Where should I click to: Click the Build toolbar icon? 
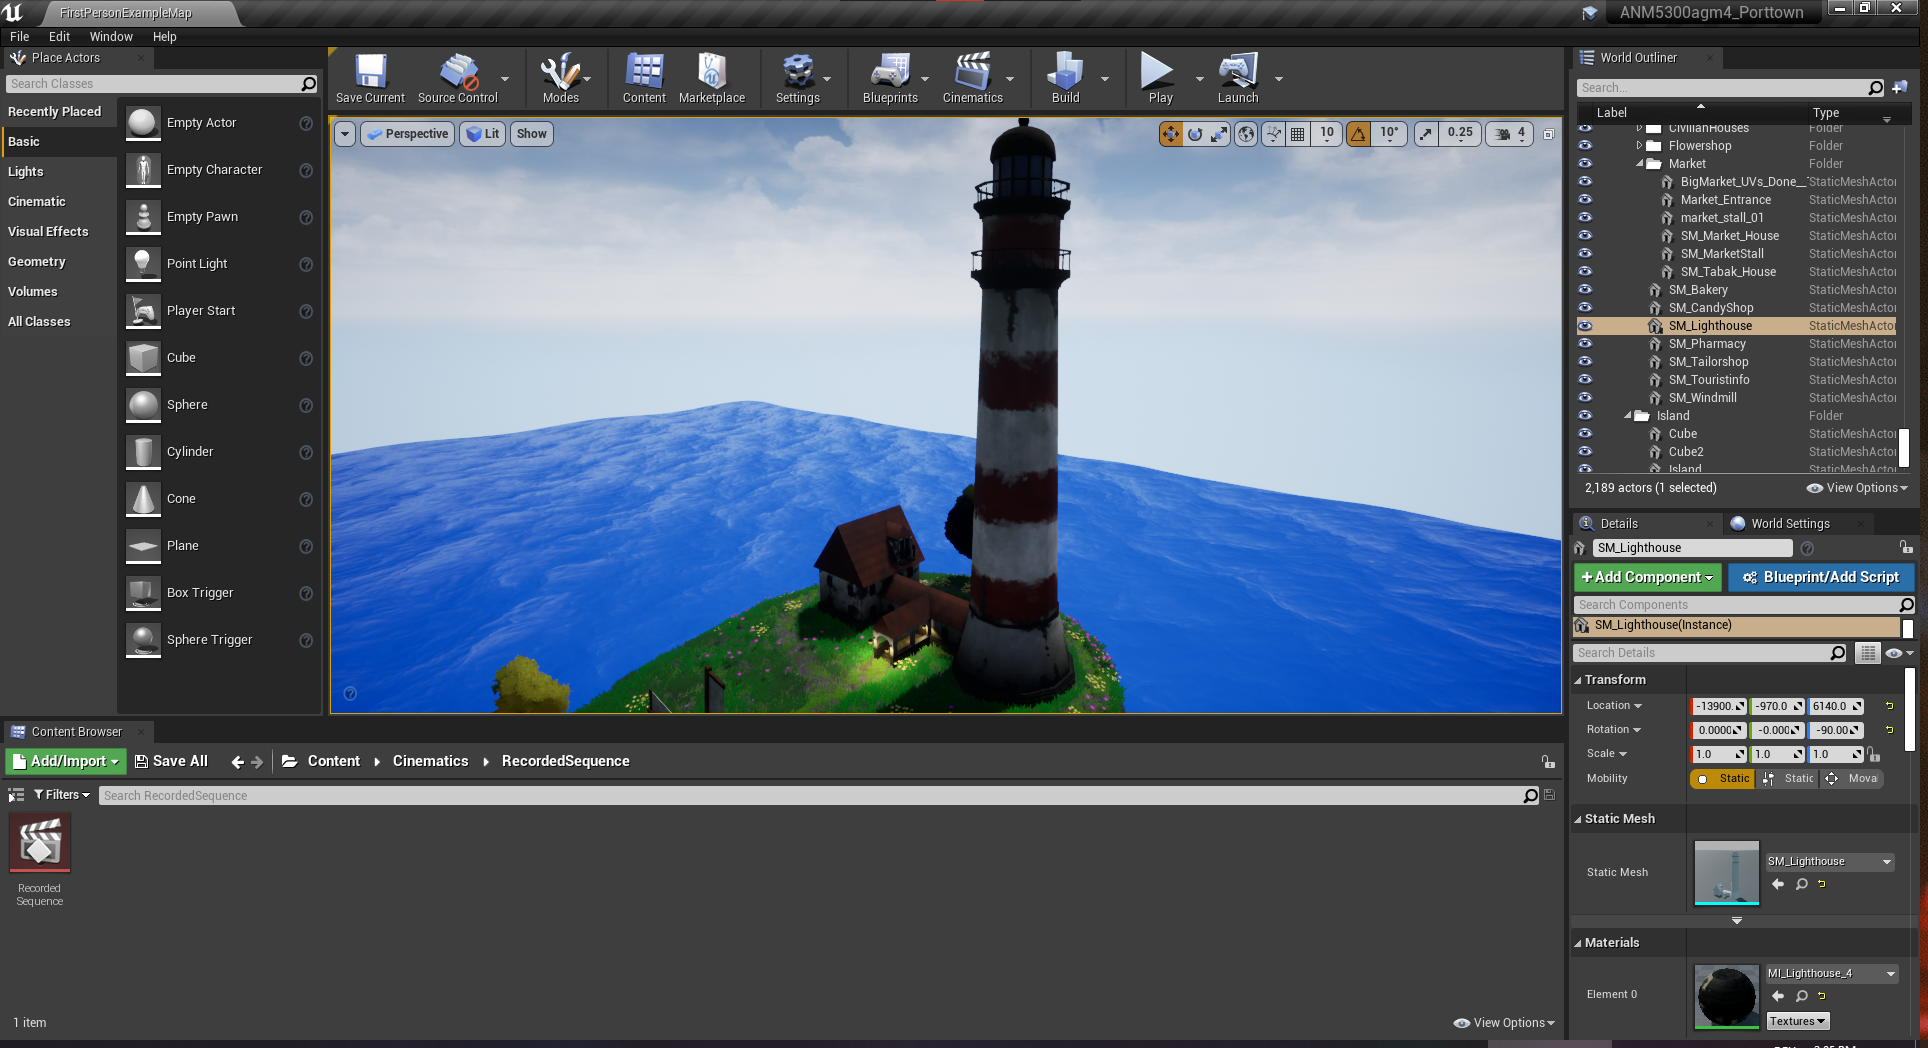[x=1065, y=78]
